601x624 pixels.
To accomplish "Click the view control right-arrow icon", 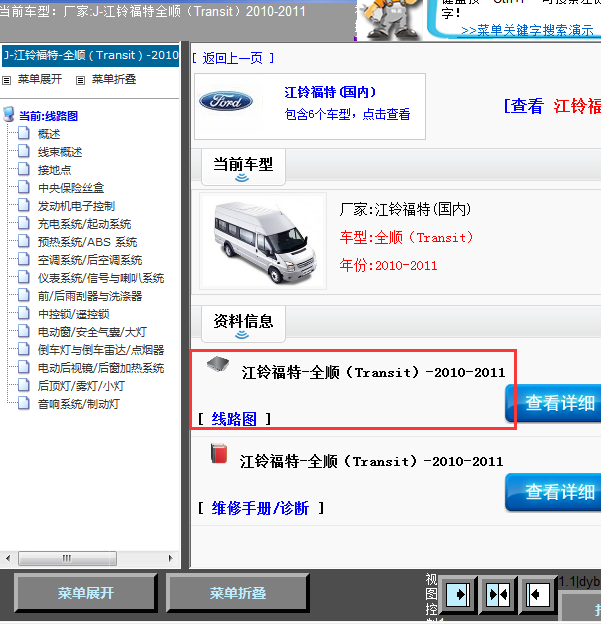I will [x=458, y=595].
